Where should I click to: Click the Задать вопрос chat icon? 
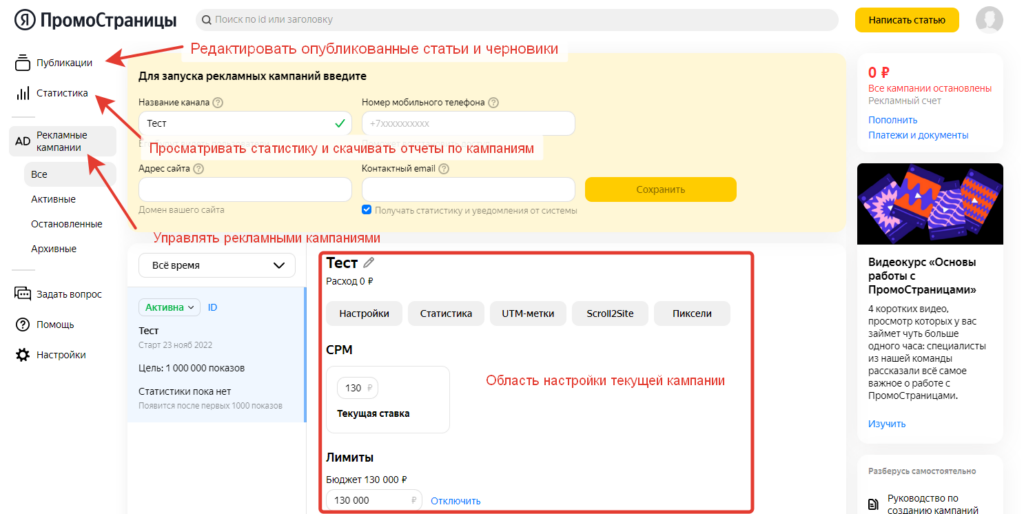(23, 294)
